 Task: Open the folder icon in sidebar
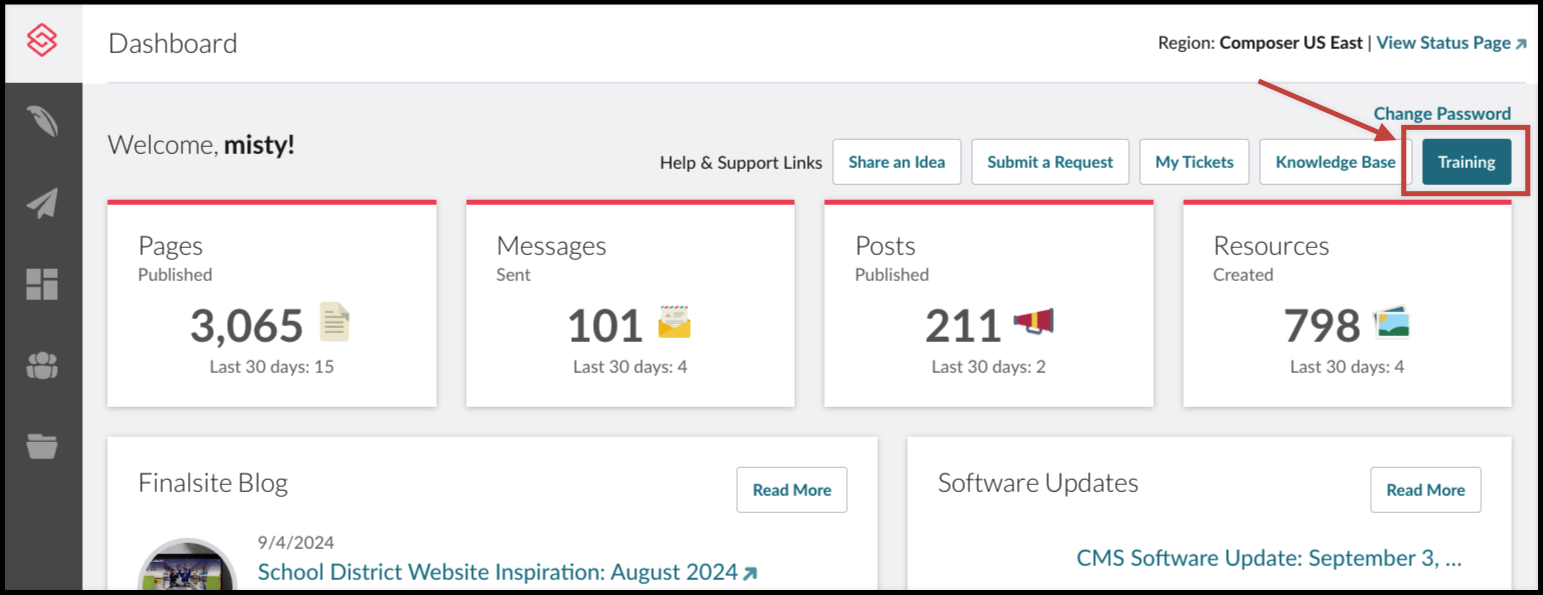coord(42,446)
